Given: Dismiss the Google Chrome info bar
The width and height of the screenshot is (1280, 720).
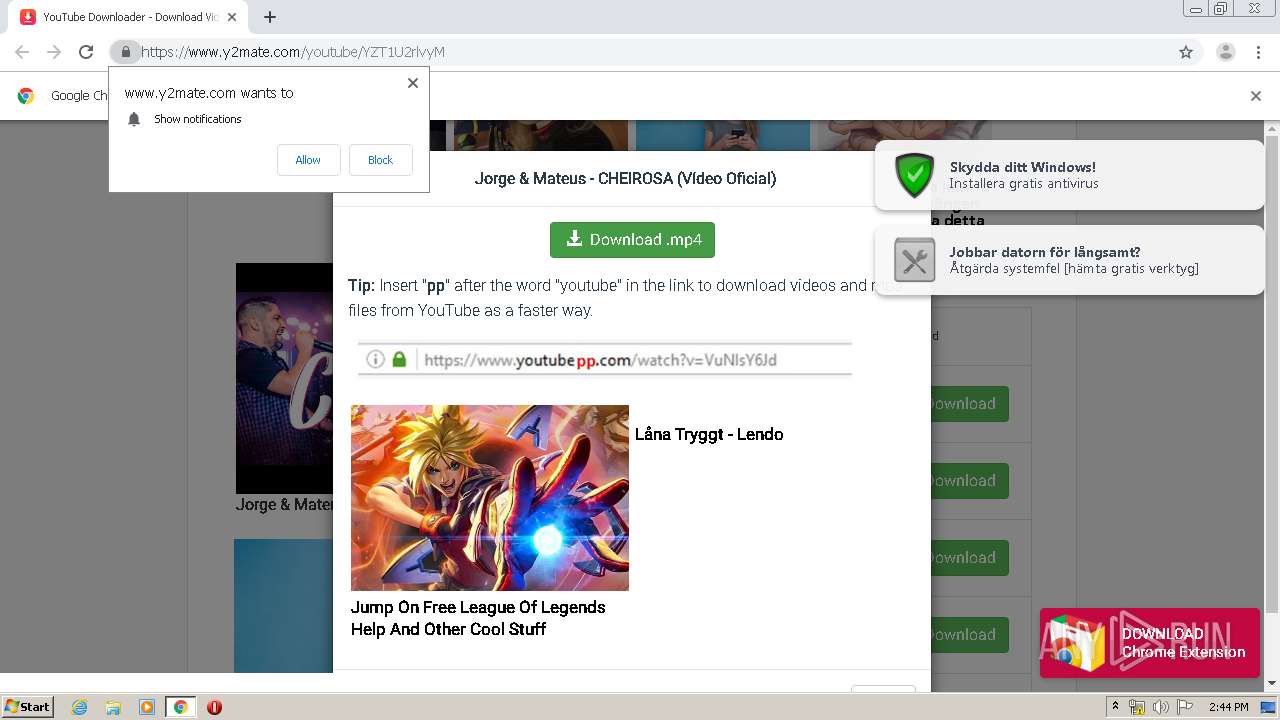Looking at the screenshot, I should click(x=1255, y=96).
